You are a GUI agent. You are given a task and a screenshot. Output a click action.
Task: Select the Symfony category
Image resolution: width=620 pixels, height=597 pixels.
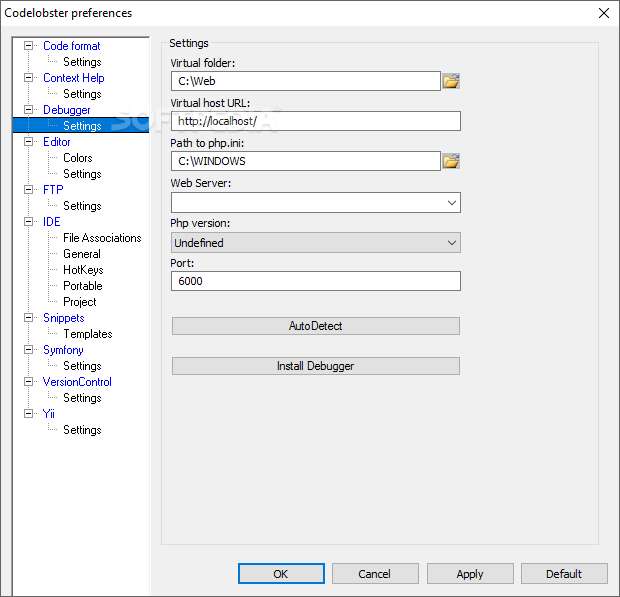click(x=63, y=350)
